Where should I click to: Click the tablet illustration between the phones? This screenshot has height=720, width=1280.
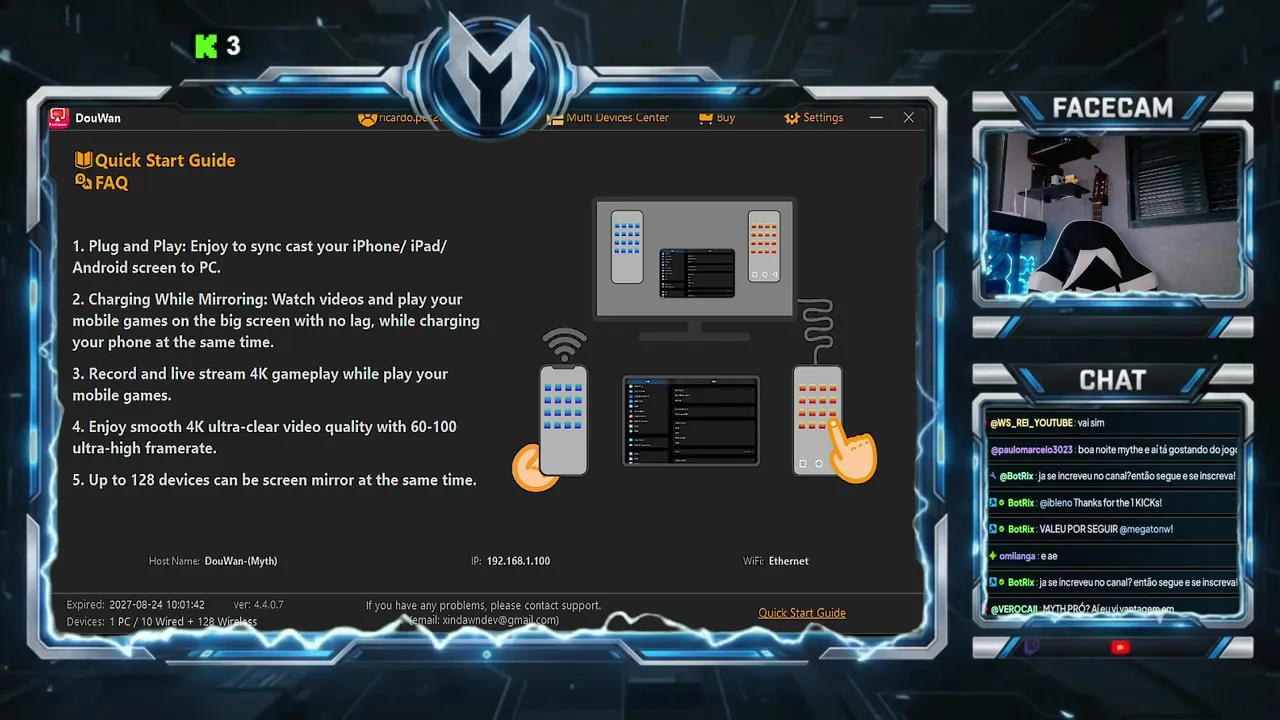pos(691,421)
